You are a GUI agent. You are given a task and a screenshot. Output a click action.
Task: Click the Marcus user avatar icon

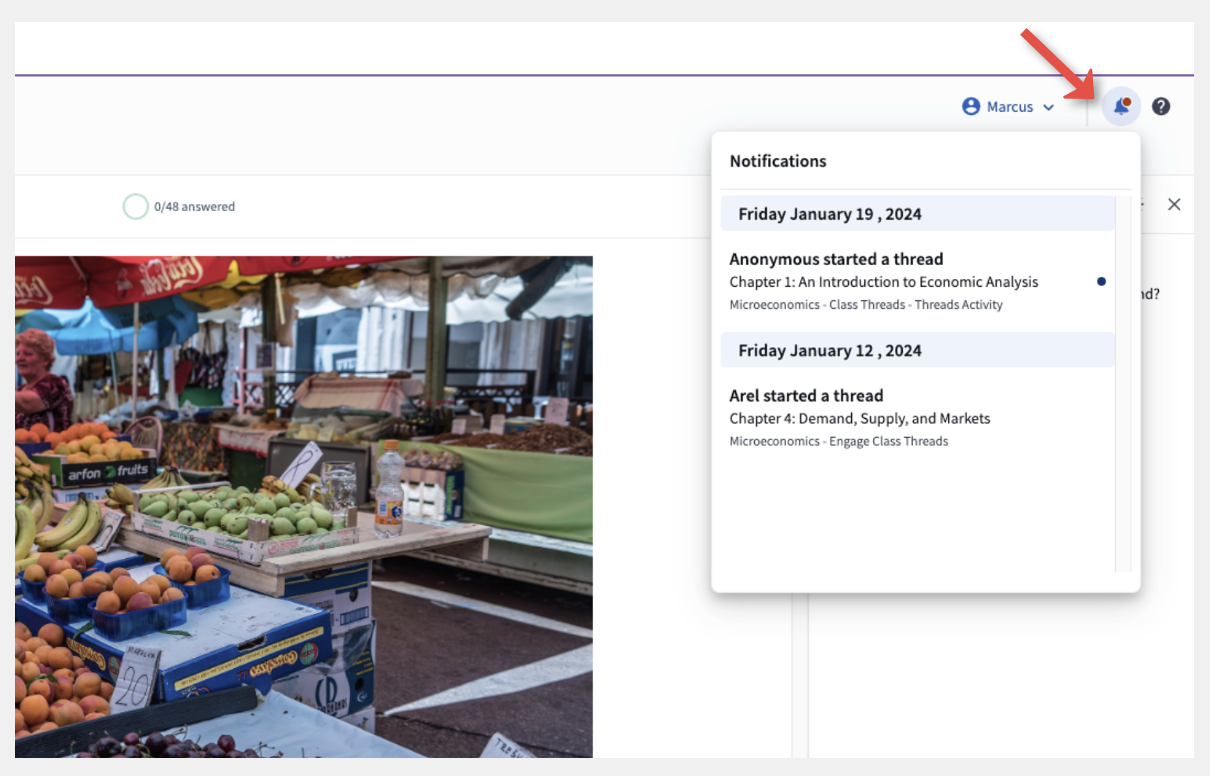970,107
